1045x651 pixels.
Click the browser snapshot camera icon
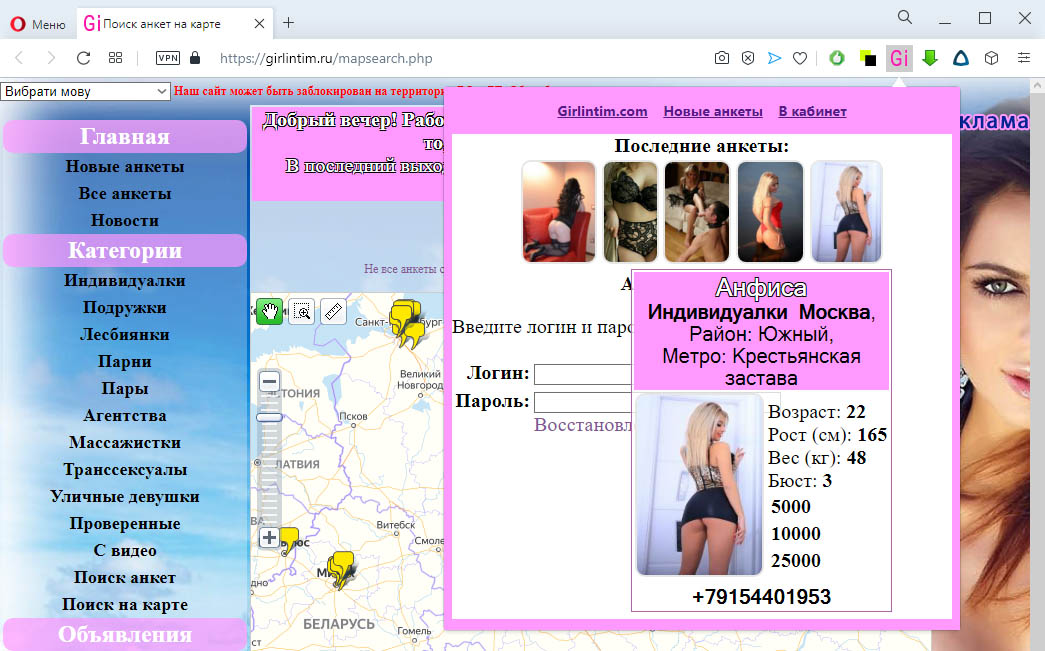click(x=722, y=59)
